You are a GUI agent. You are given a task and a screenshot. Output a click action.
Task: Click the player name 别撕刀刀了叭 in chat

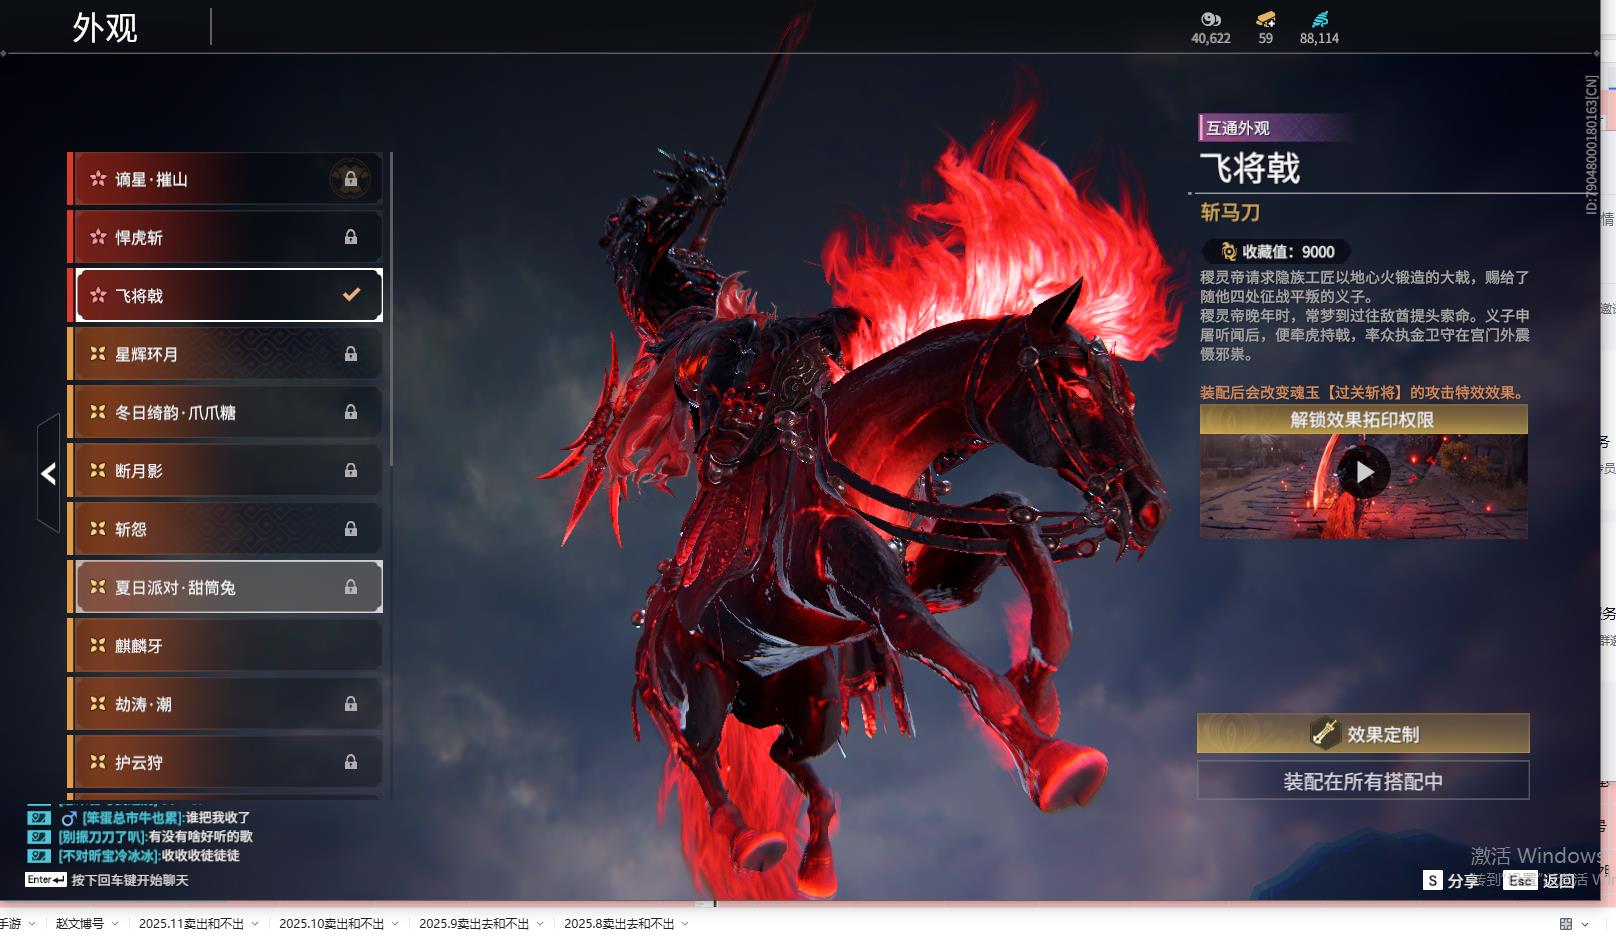103,837
